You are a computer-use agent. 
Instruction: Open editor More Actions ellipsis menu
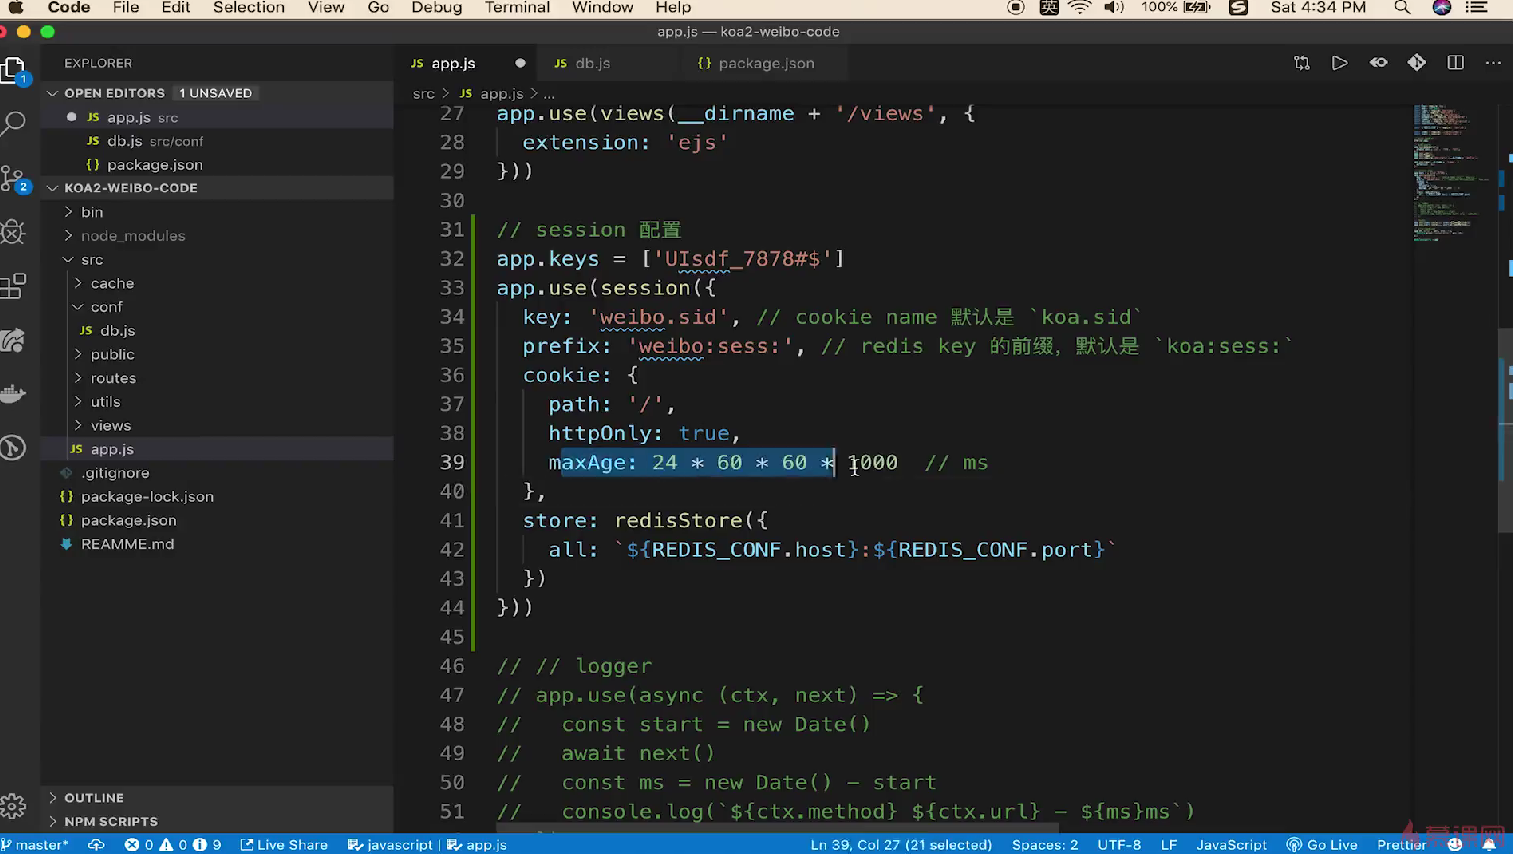1493,63
